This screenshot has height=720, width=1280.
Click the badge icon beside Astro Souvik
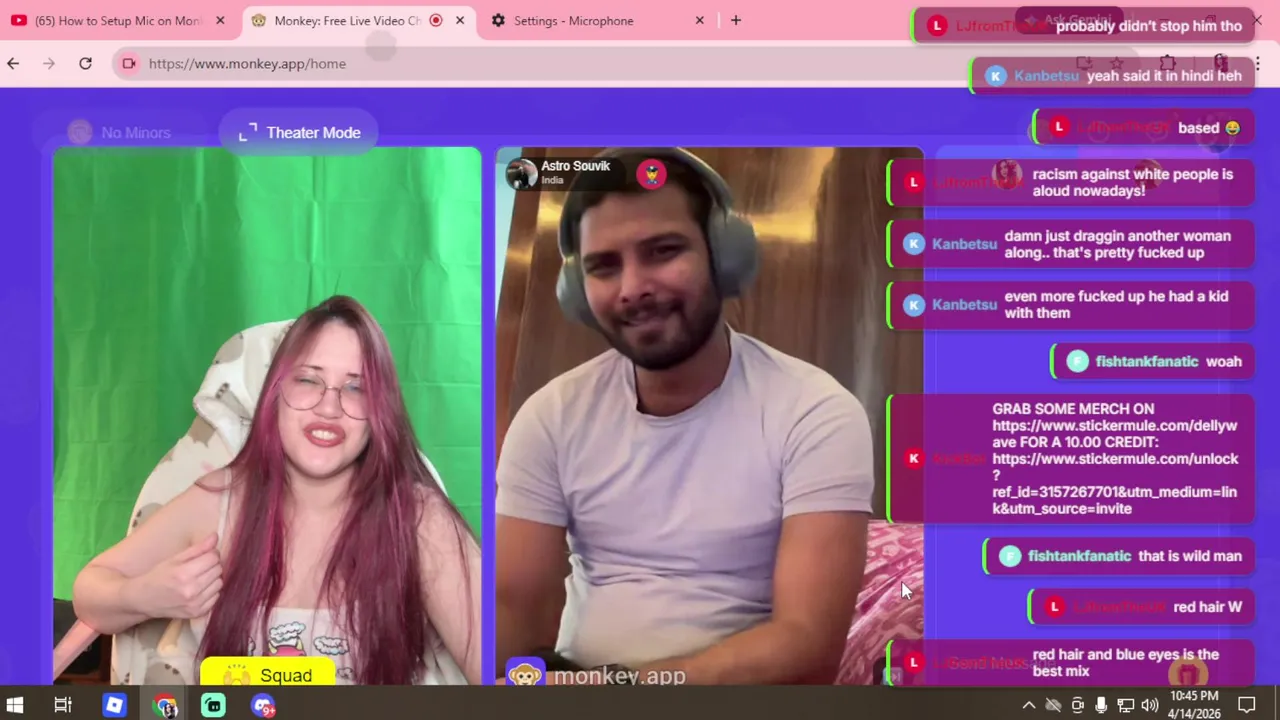click(651, 174)
